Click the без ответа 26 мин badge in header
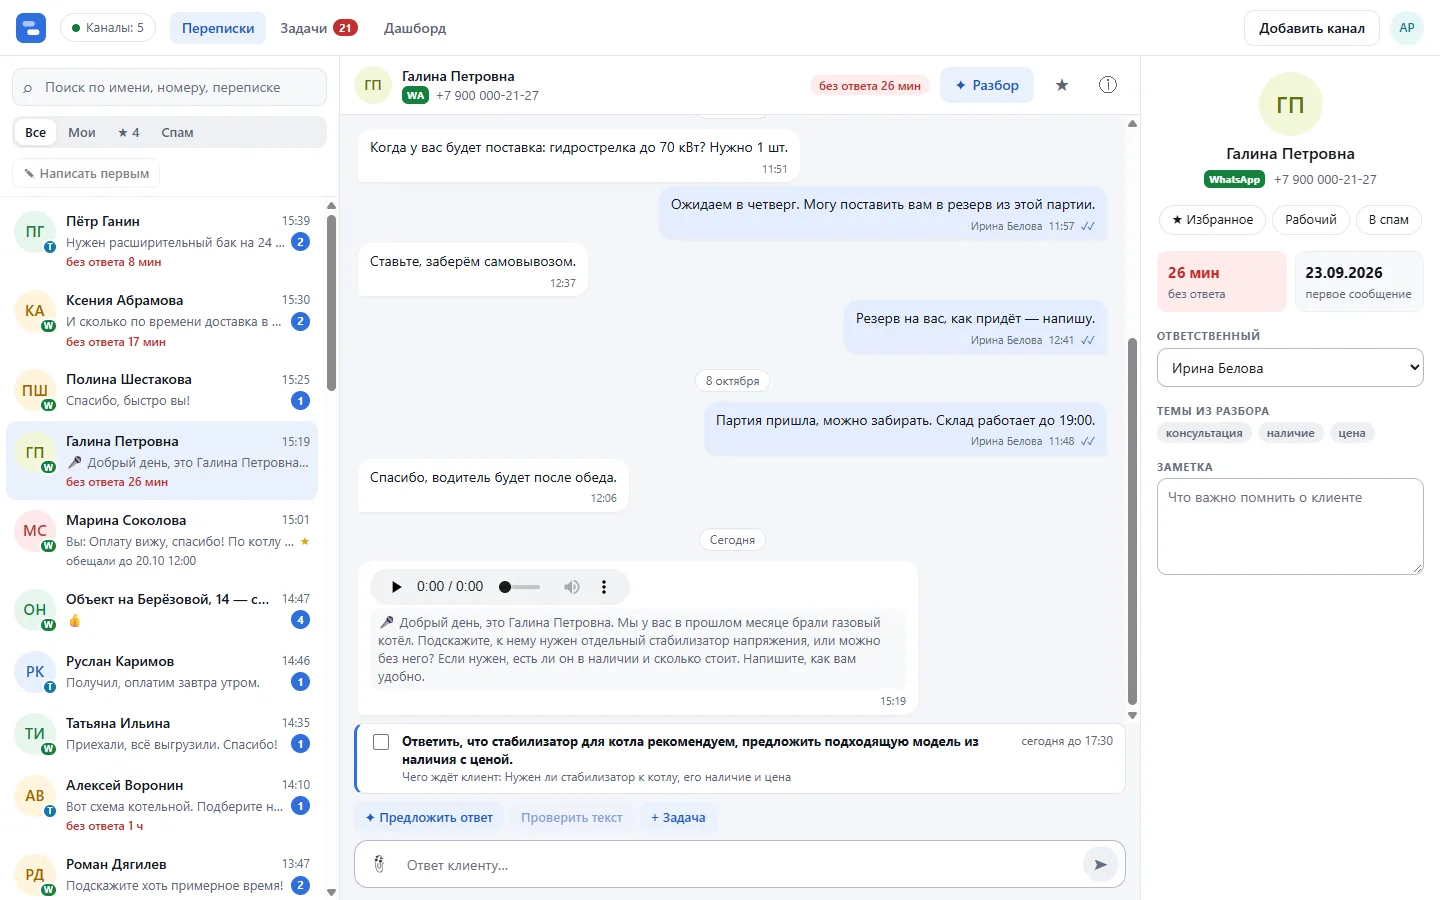This screenshot has height=900, width=1440. 869,85
